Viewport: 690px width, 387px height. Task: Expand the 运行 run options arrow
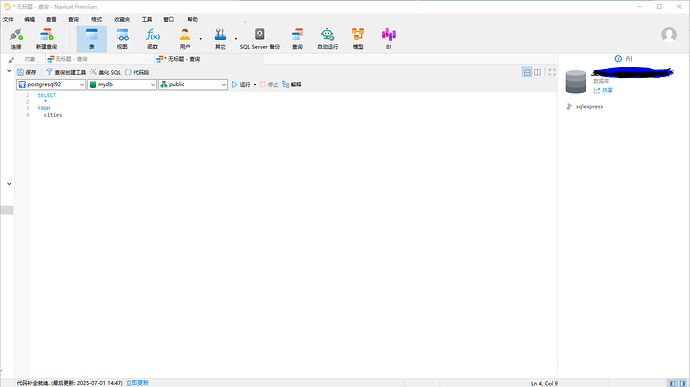pyautogui.click(x=255, y=85)
